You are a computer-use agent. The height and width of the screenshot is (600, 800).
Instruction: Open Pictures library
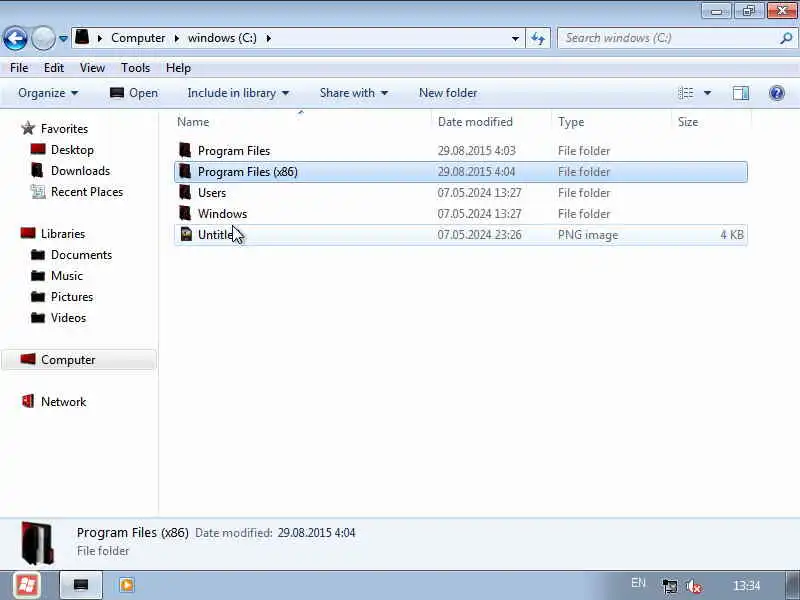pyautogui.click(x=71, y=296)
